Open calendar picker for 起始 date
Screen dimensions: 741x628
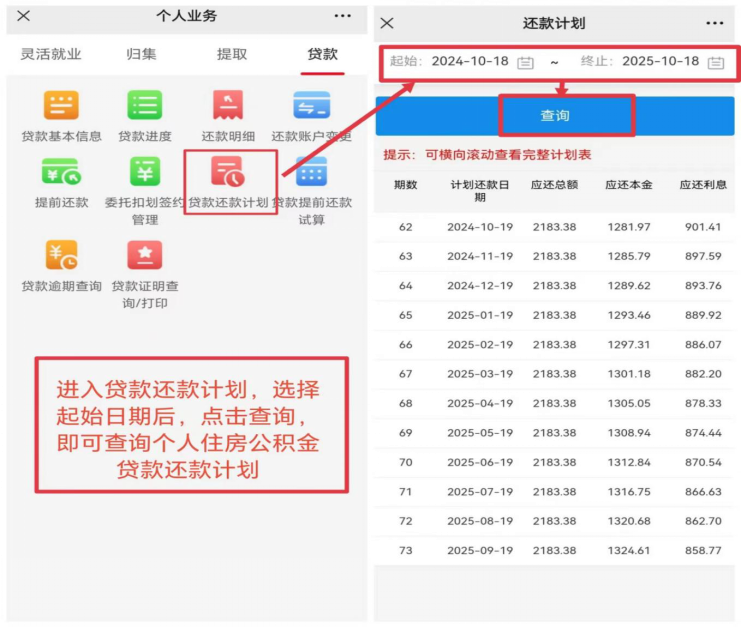point(526,62)
